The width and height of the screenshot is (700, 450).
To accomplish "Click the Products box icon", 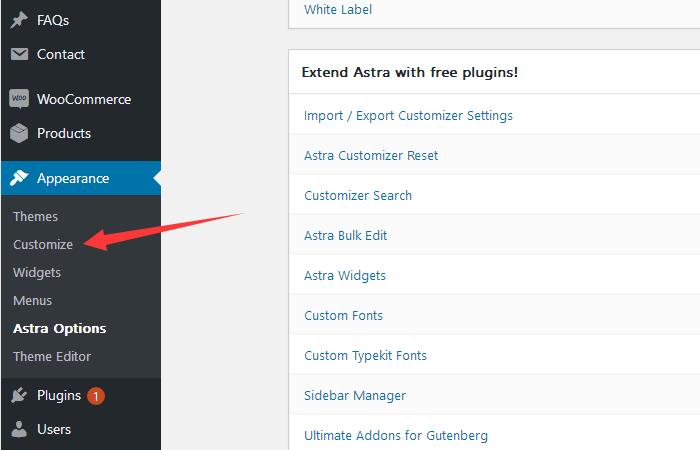I will coord(19,133).
